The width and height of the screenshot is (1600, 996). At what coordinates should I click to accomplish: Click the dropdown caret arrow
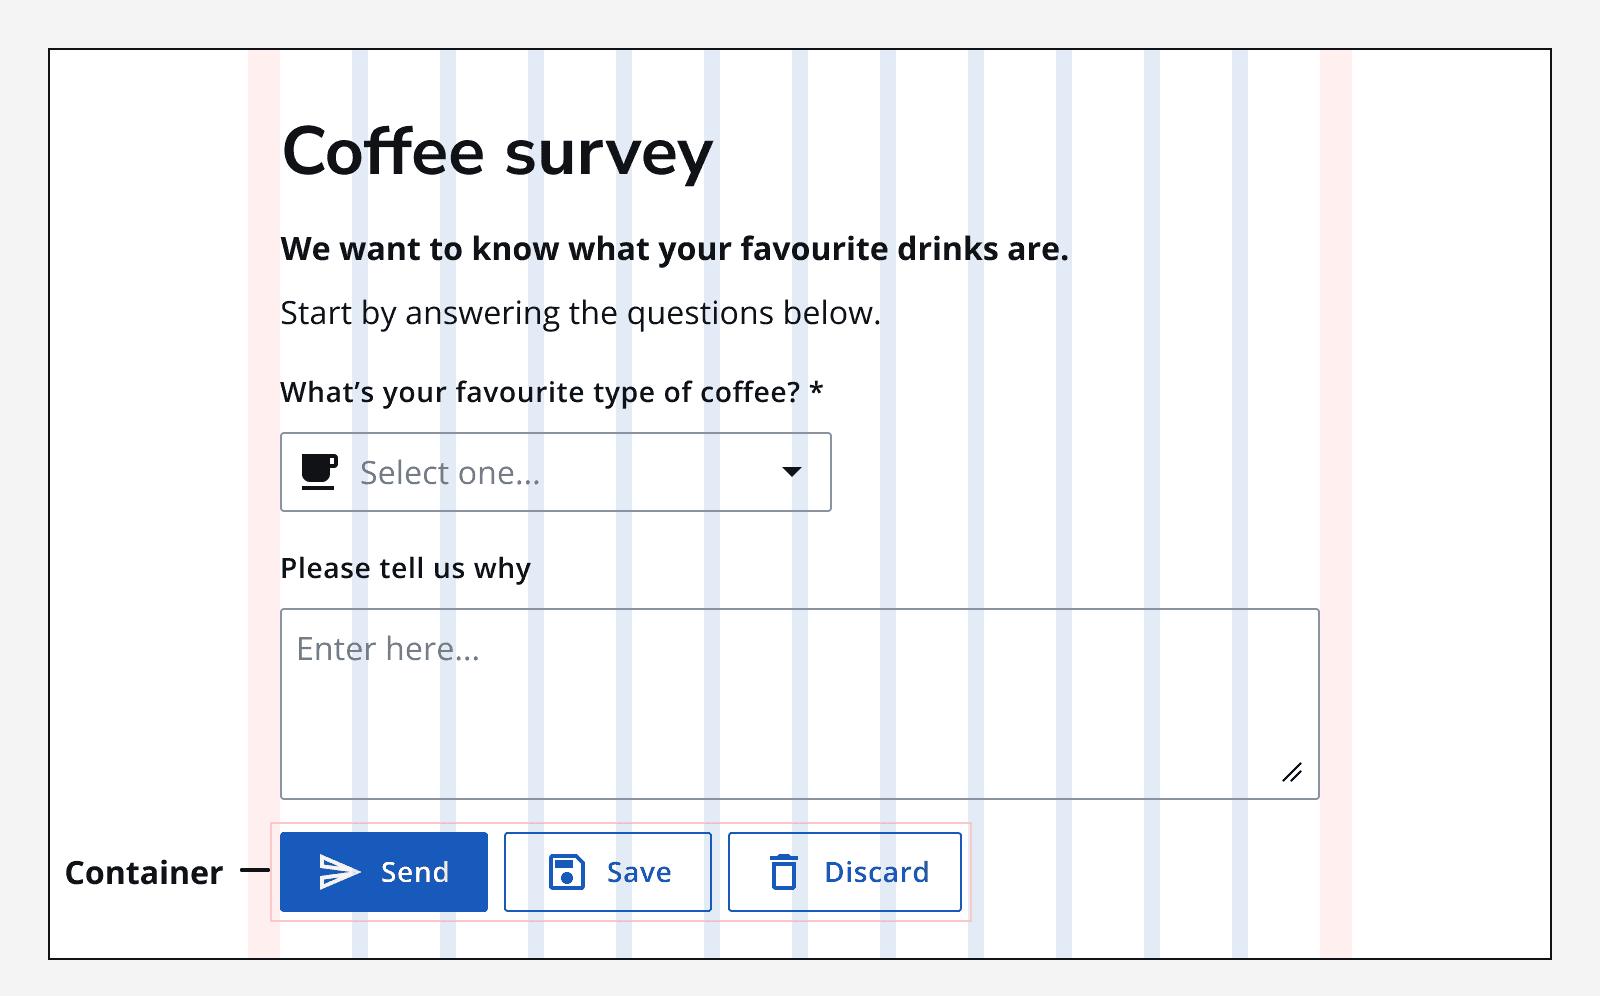tap(792, 472)
